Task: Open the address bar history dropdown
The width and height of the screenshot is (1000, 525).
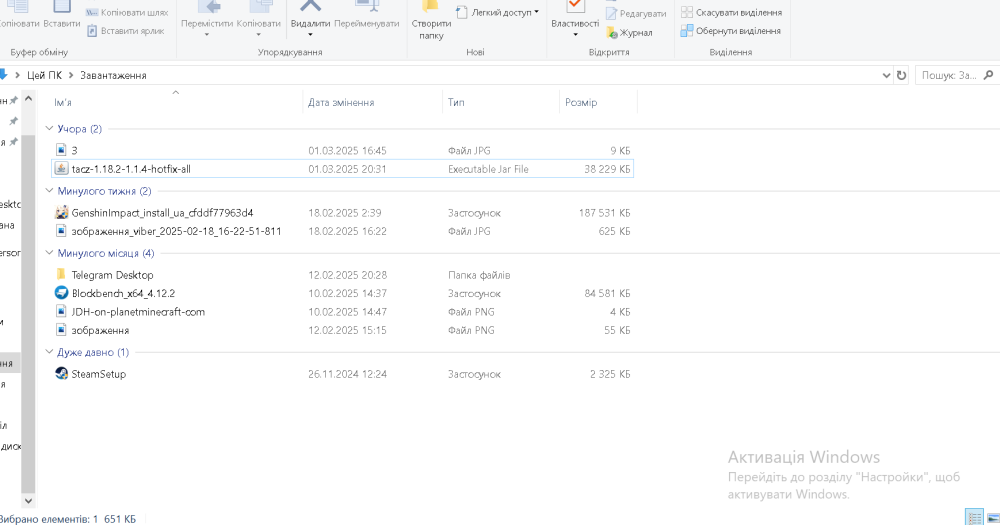Action: 886,75
